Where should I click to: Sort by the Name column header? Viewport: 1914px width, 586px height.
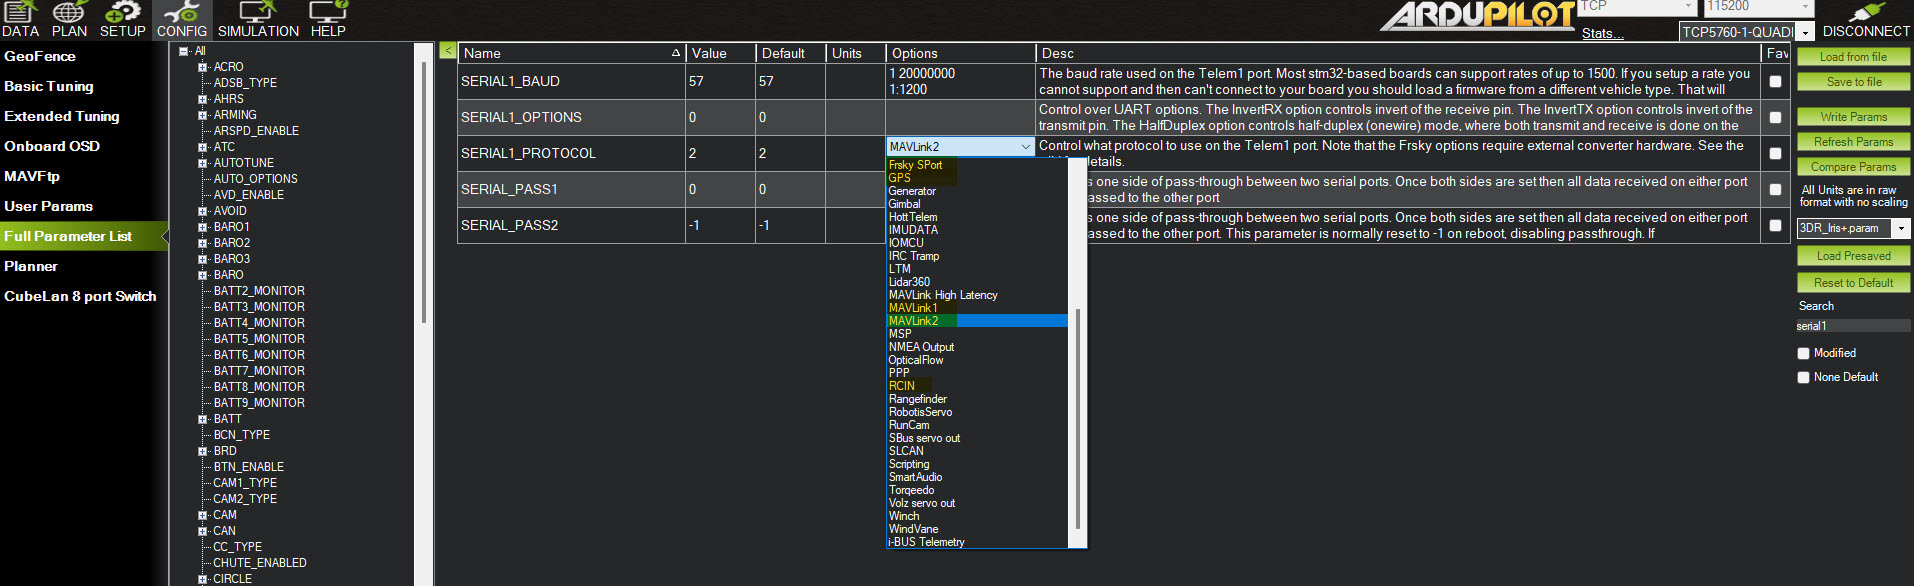click(571, 53)
